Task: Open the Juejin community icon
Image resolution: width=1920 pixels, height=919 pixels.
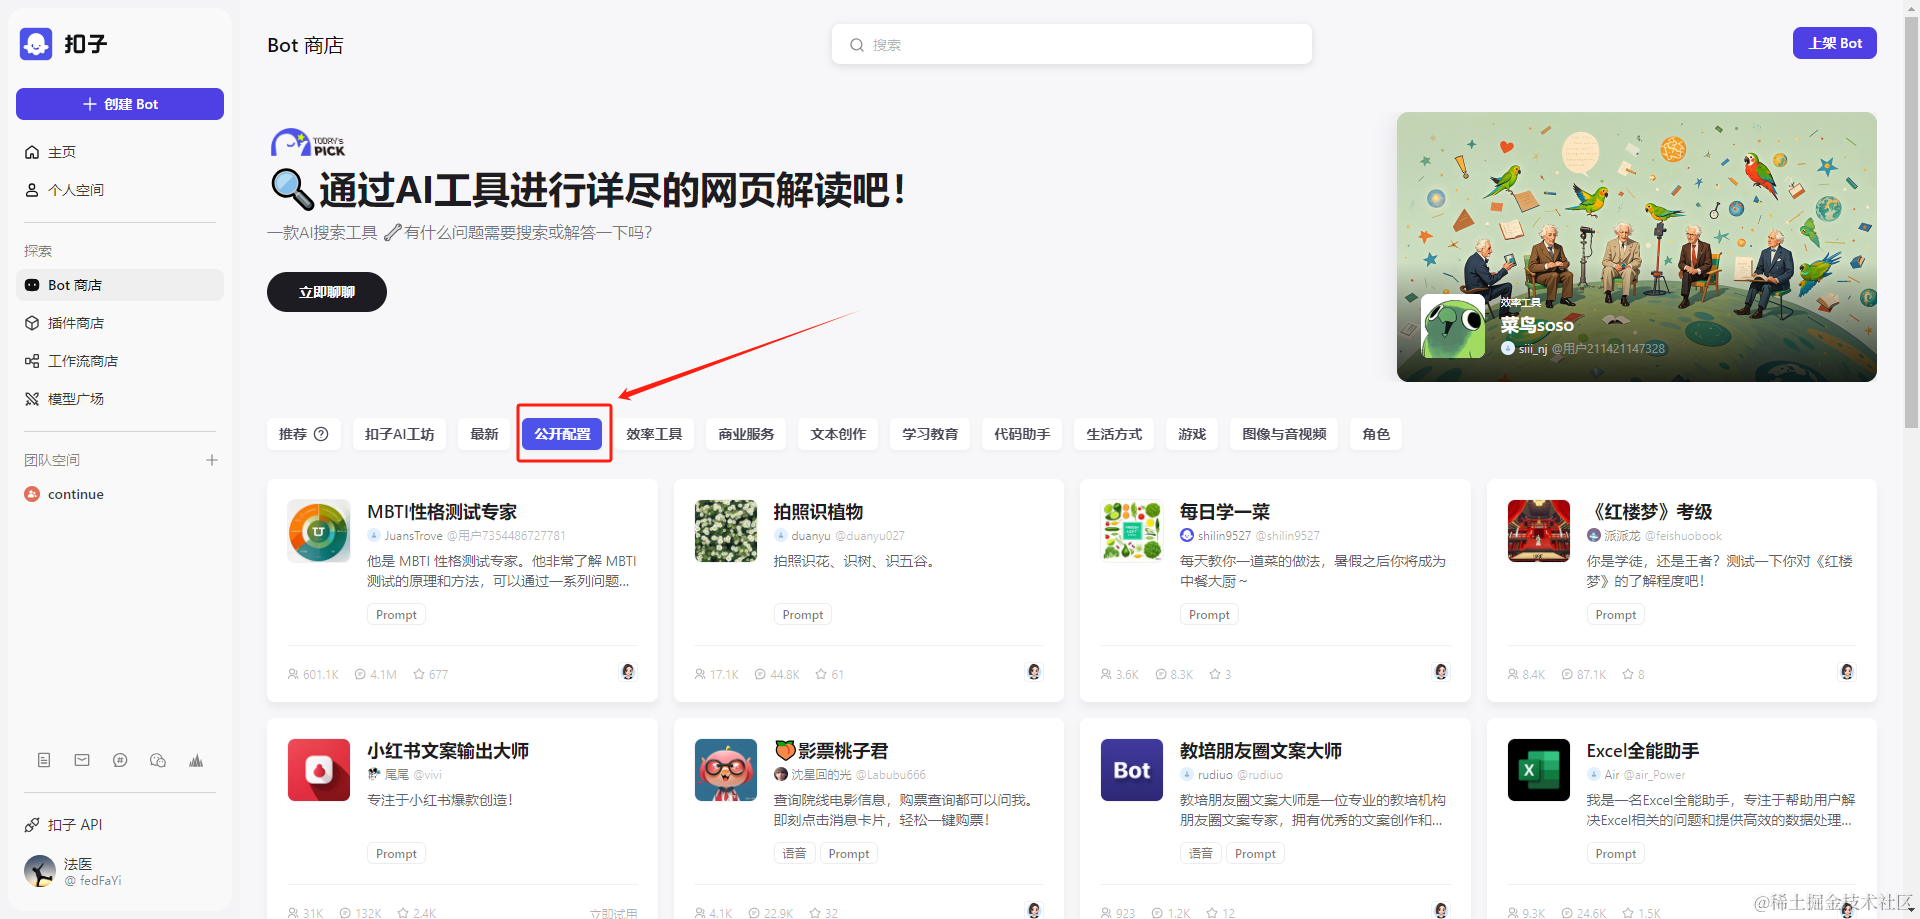Action: pyautogui.click(x=196, y=760)
